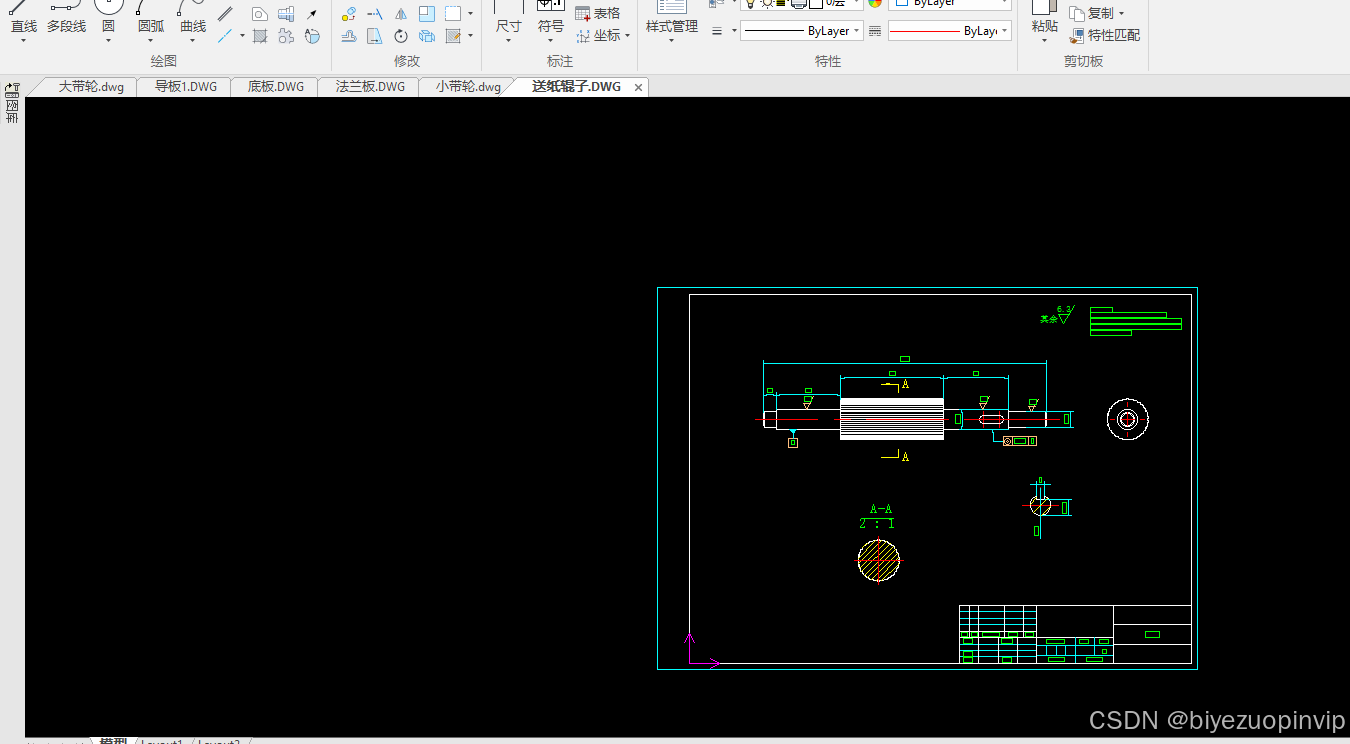The image size is (1350, 744).
Task: Select the 曲线 (curve) tool
Action: [x=193, y=18]
